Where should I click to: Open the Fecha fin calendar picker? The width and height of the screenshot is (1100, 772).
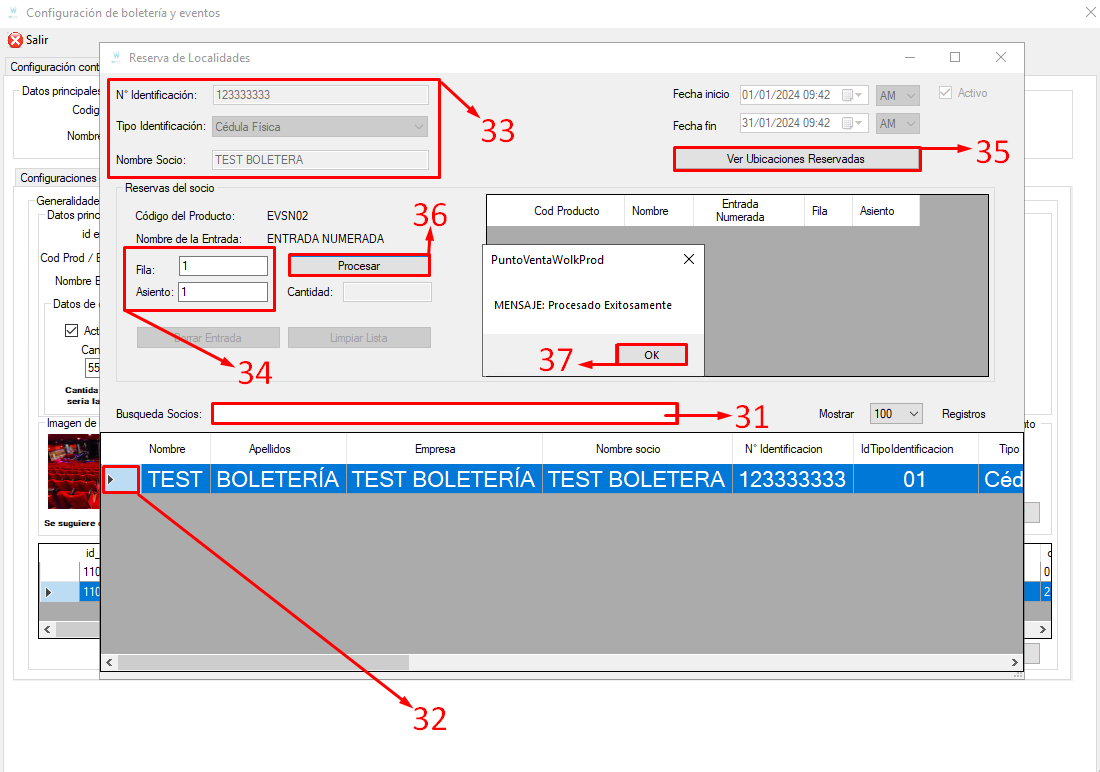pos(852,124)
